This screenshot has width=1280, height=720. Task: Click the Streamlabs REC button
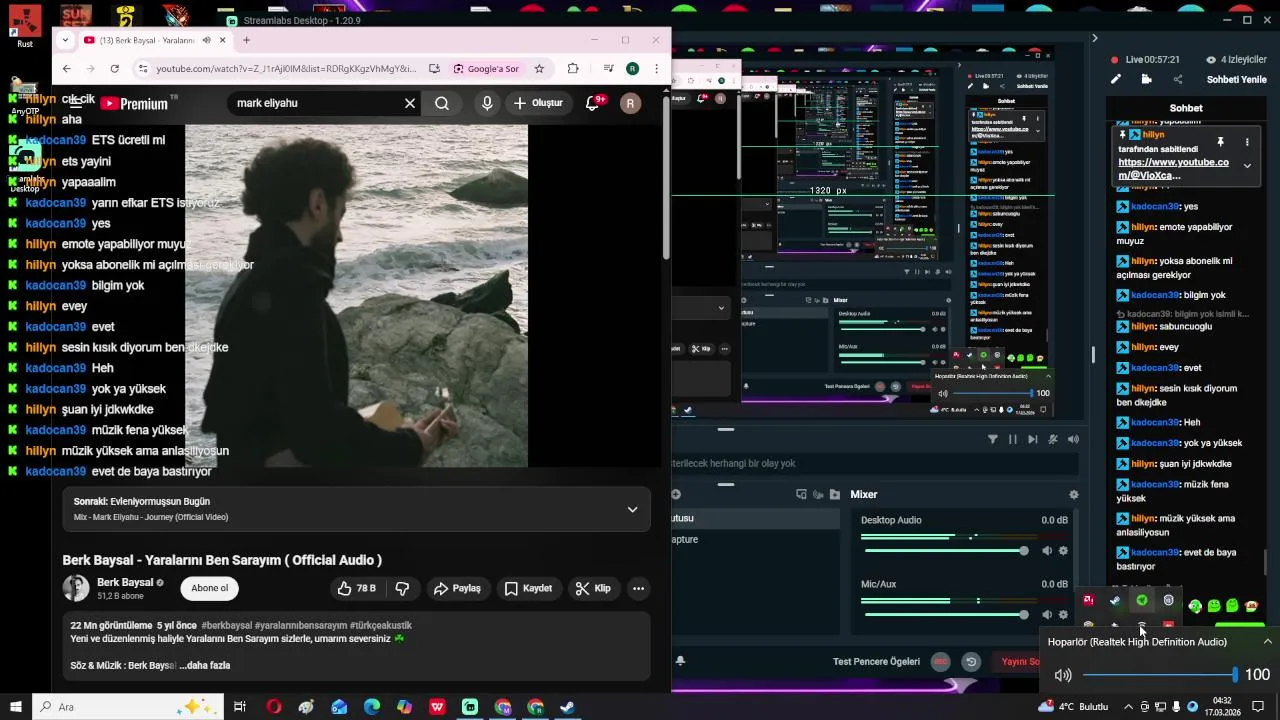(940, 661)
